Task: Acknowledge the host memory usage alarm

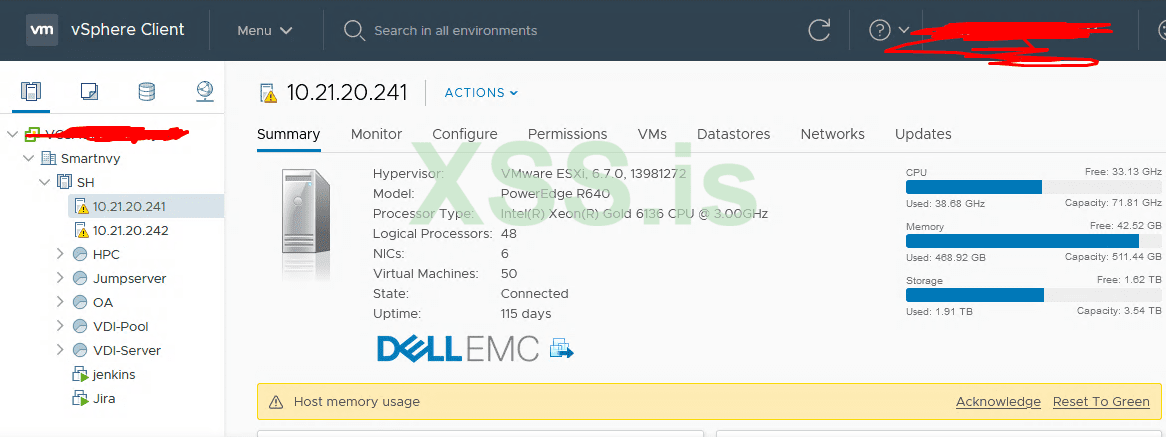Action: click(998, 402)
